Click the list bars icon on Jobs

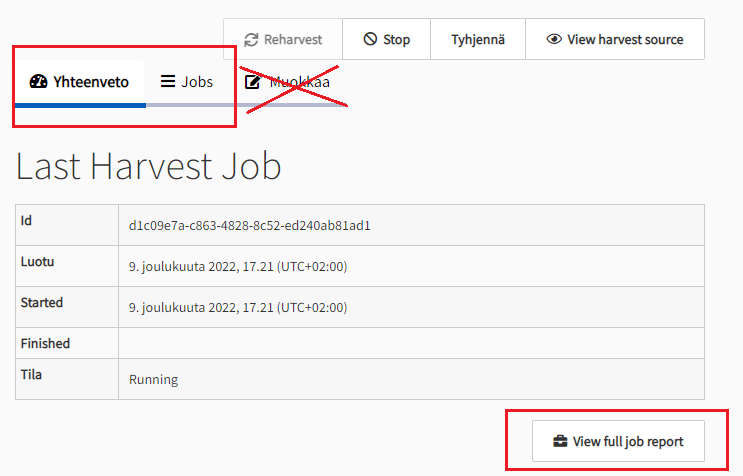[168, 82]
